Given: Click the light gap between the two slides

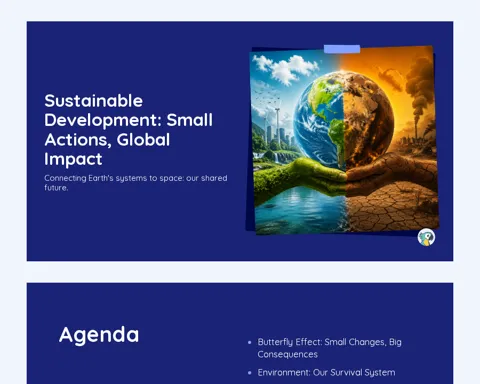Looking at the screenshot, I should click(240, 272).
